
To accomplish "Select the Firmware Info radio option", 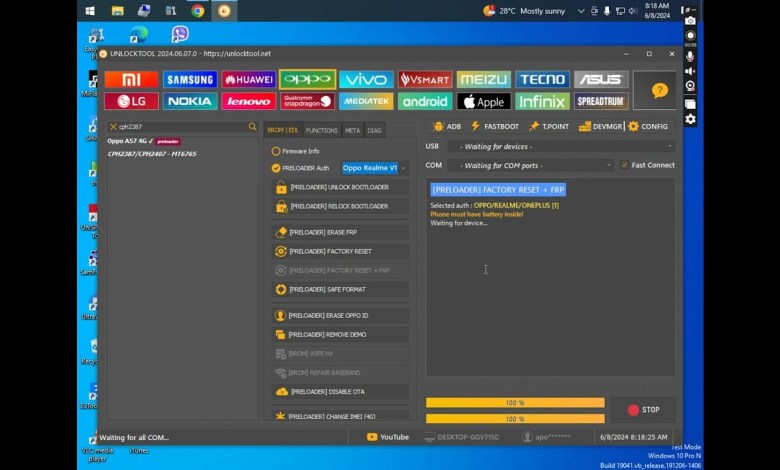I will [276, 151].
